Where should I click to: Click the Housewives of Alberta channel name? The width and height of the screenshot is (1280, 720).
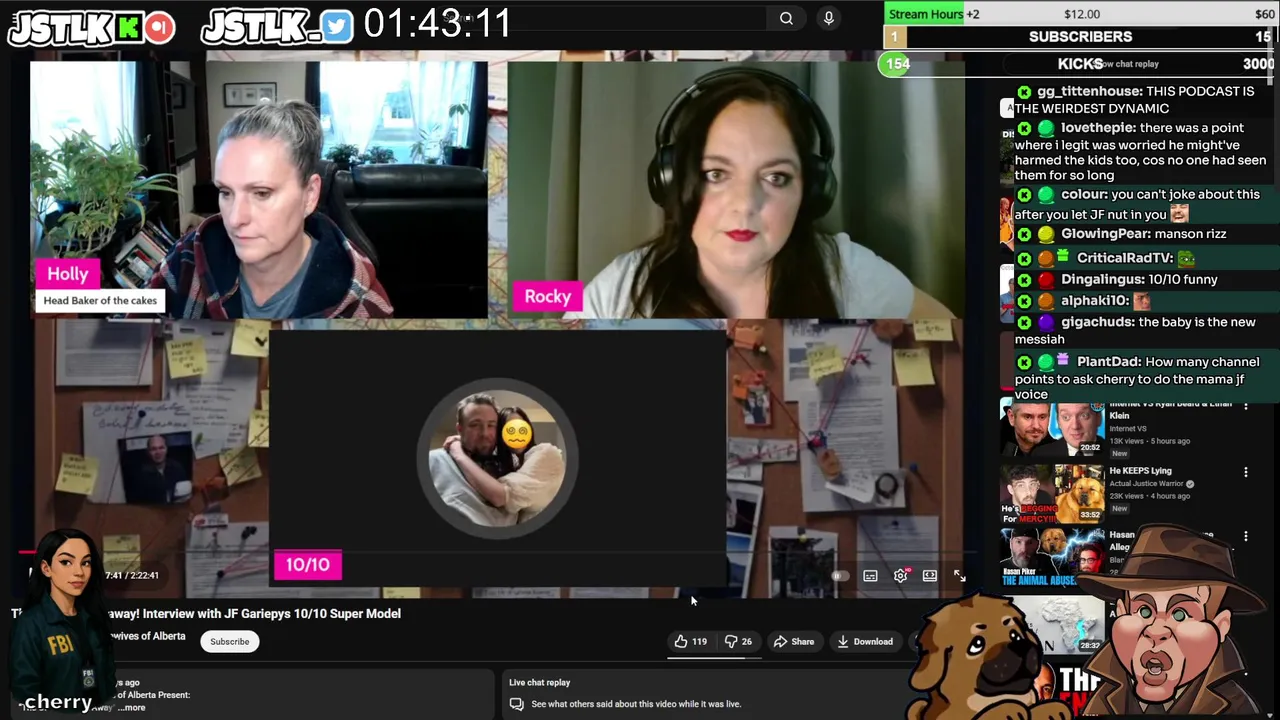[147, 636]
